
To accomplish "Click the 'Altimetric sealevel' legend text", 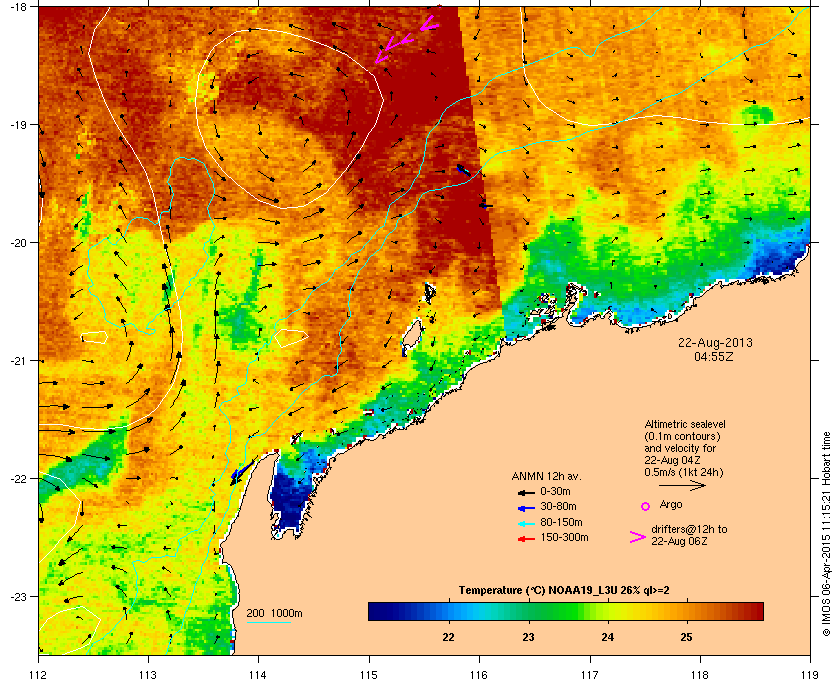I will coord(685,424).
